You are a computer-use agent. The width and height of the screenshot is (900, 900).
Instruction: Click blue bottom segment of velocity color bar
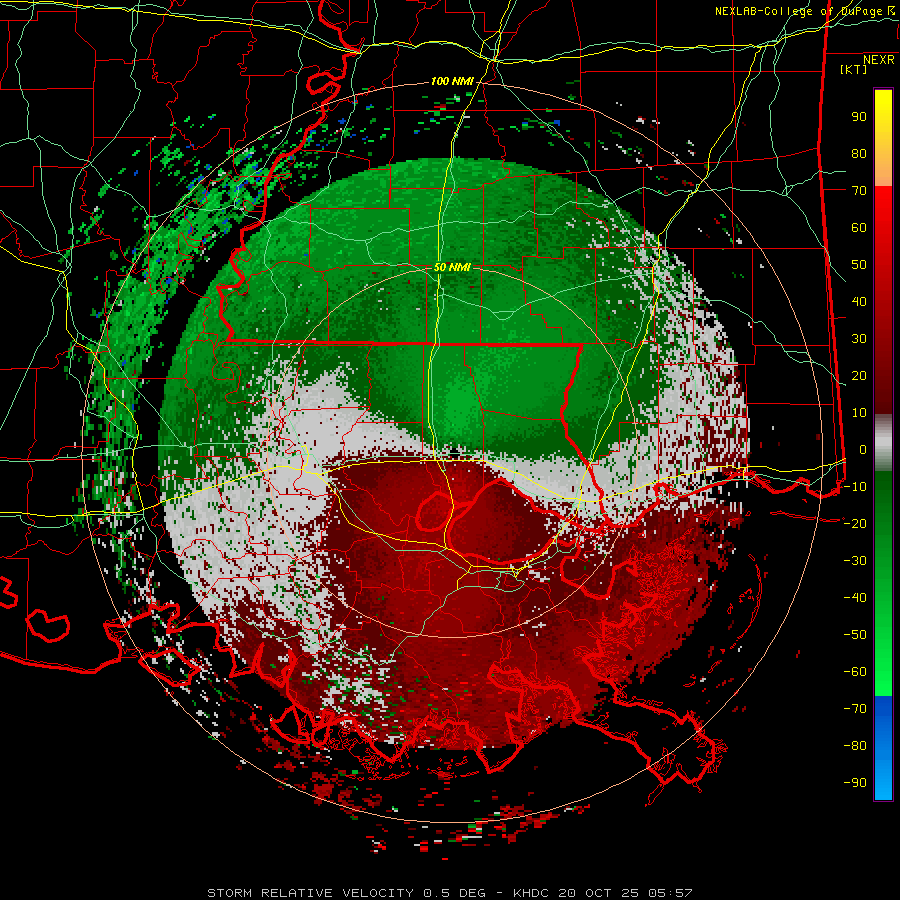[883, 748]
